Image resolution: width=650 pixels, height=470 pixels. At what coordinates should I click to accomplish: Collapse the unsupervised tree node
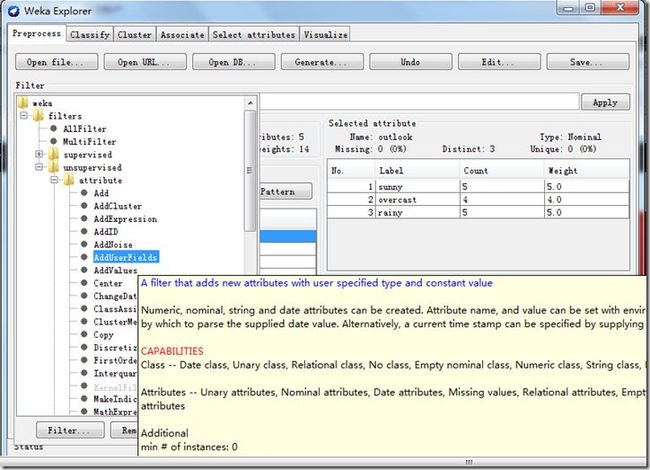[x=39, y=167]
